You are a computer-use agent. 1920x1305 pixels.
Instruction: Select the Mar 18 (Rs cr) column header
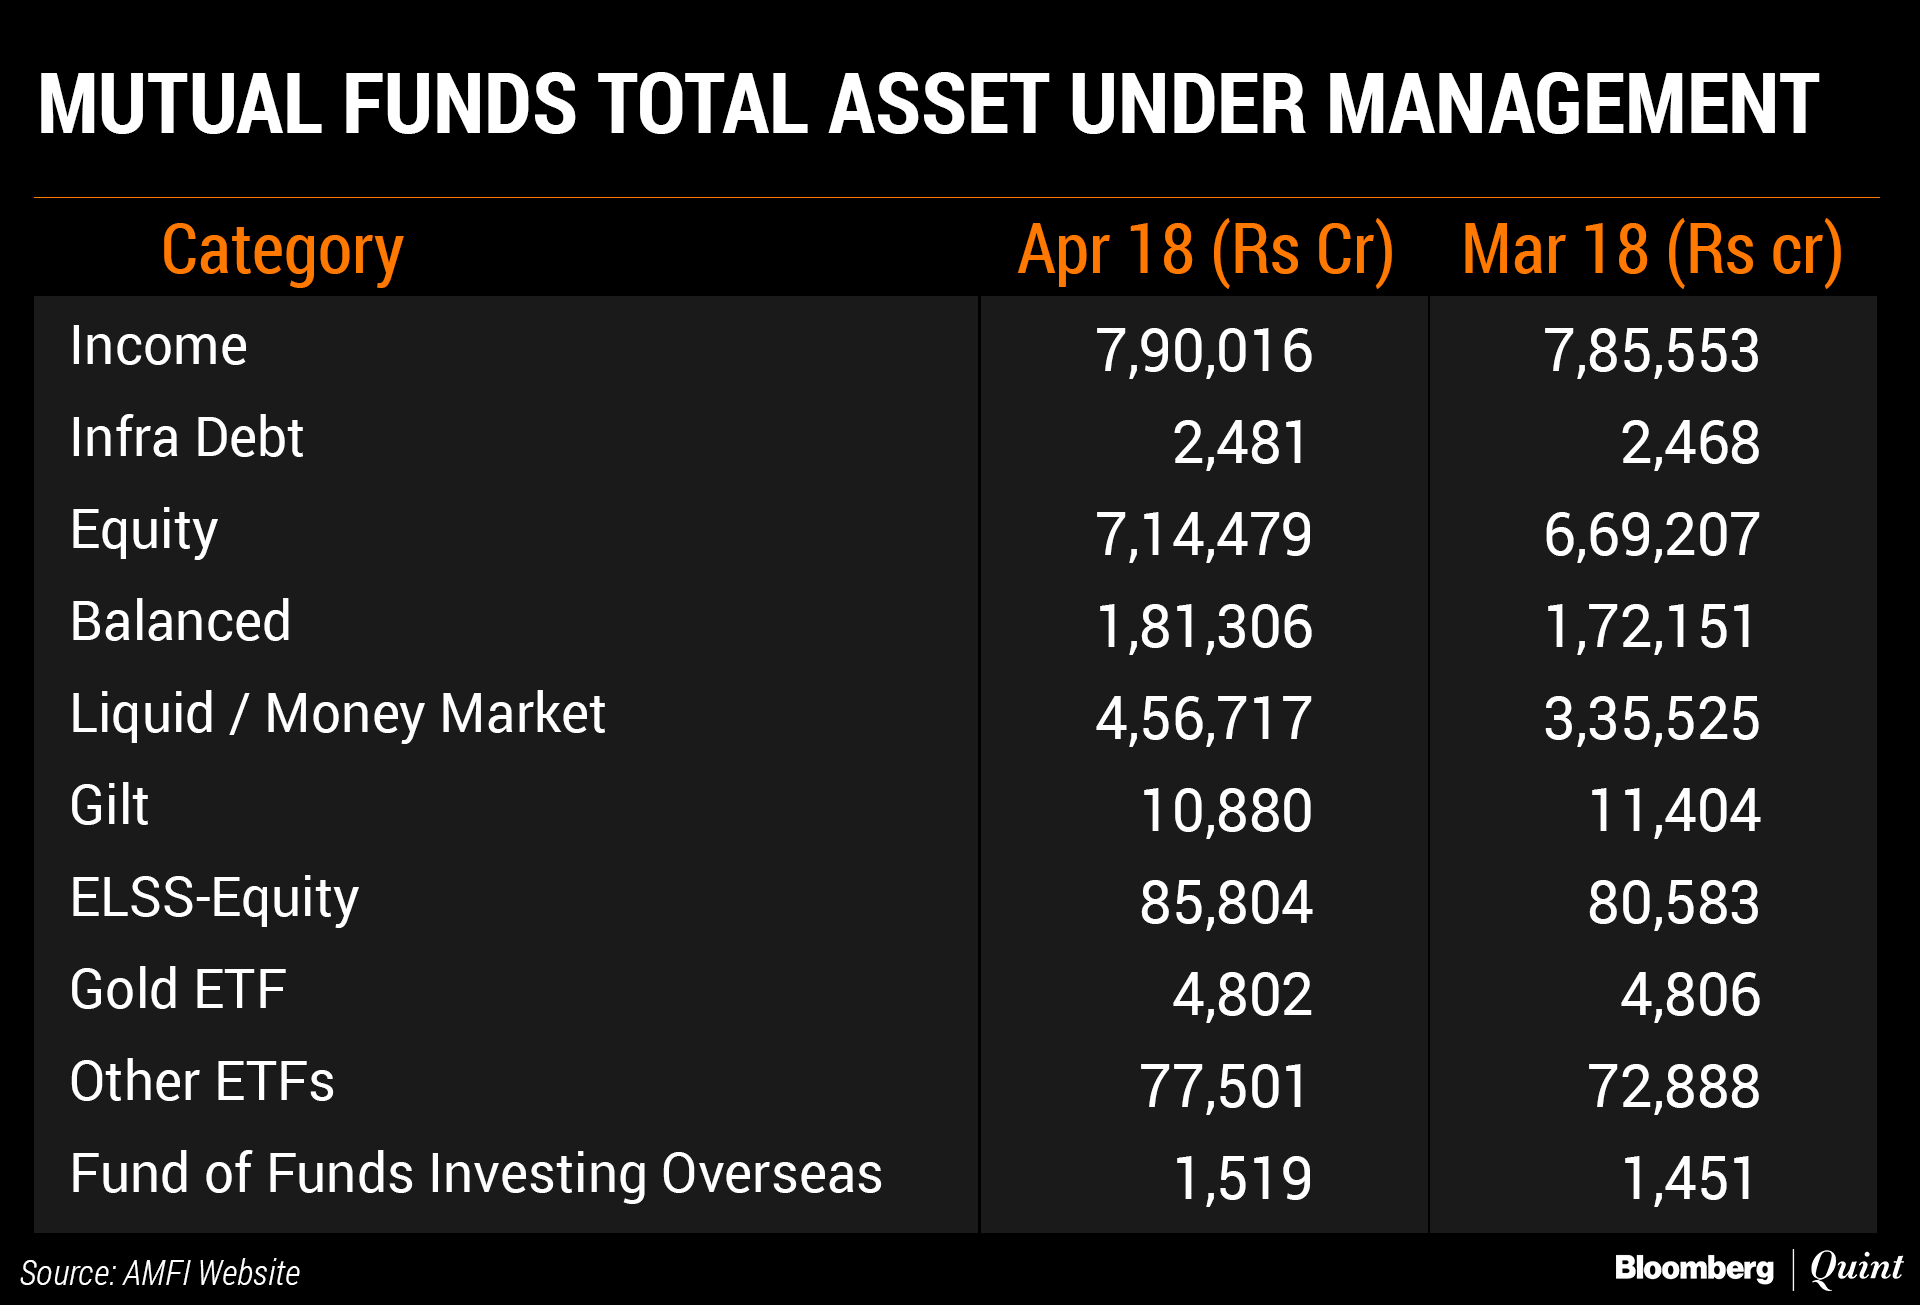[x=1652, y=250]
